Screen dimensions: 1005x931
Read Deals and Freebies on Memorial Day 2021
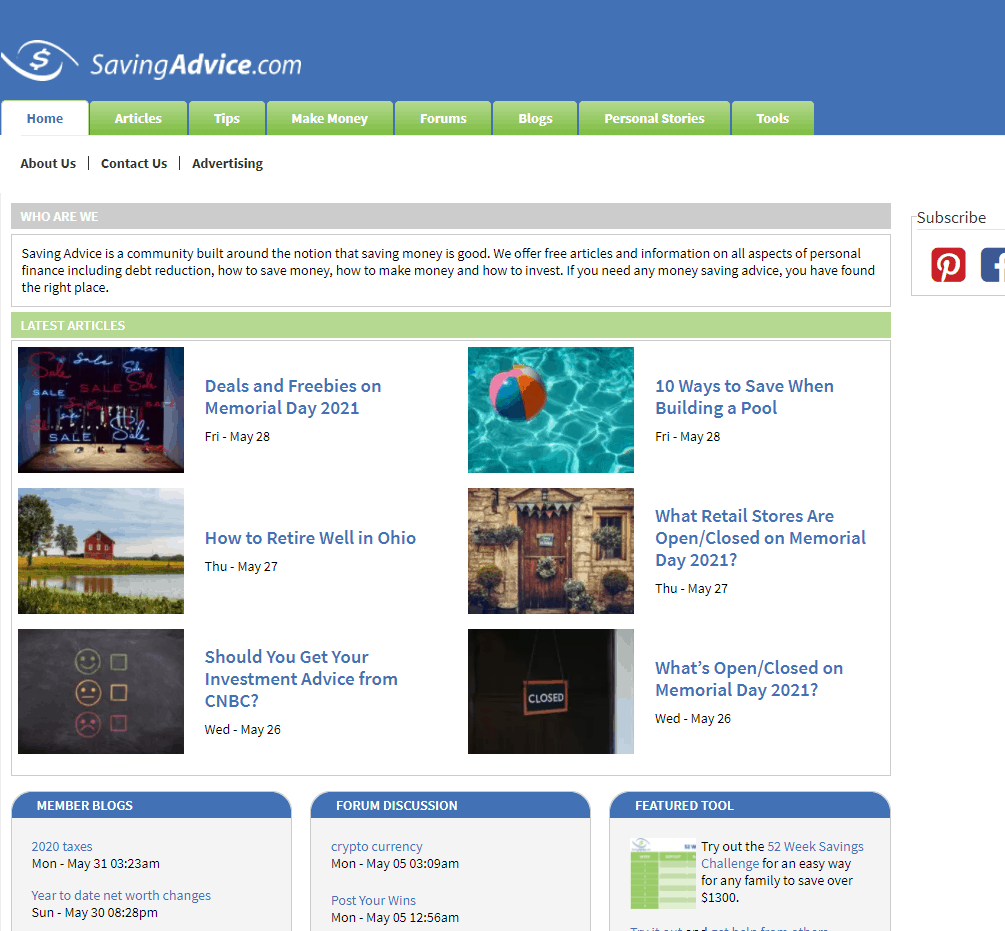293,397
